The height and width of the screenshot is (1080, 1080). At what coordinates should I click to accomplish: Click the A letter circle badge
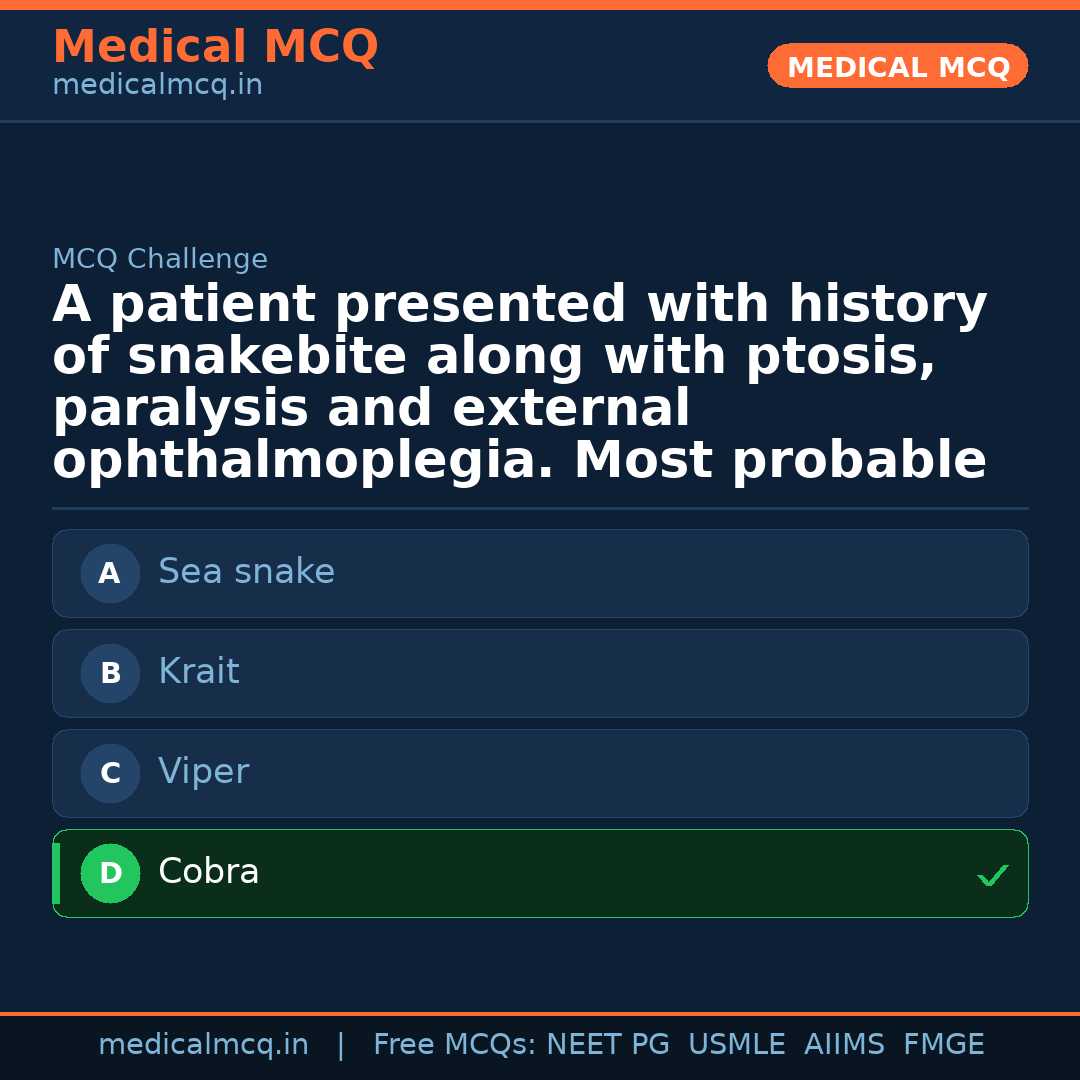(110, 574)
